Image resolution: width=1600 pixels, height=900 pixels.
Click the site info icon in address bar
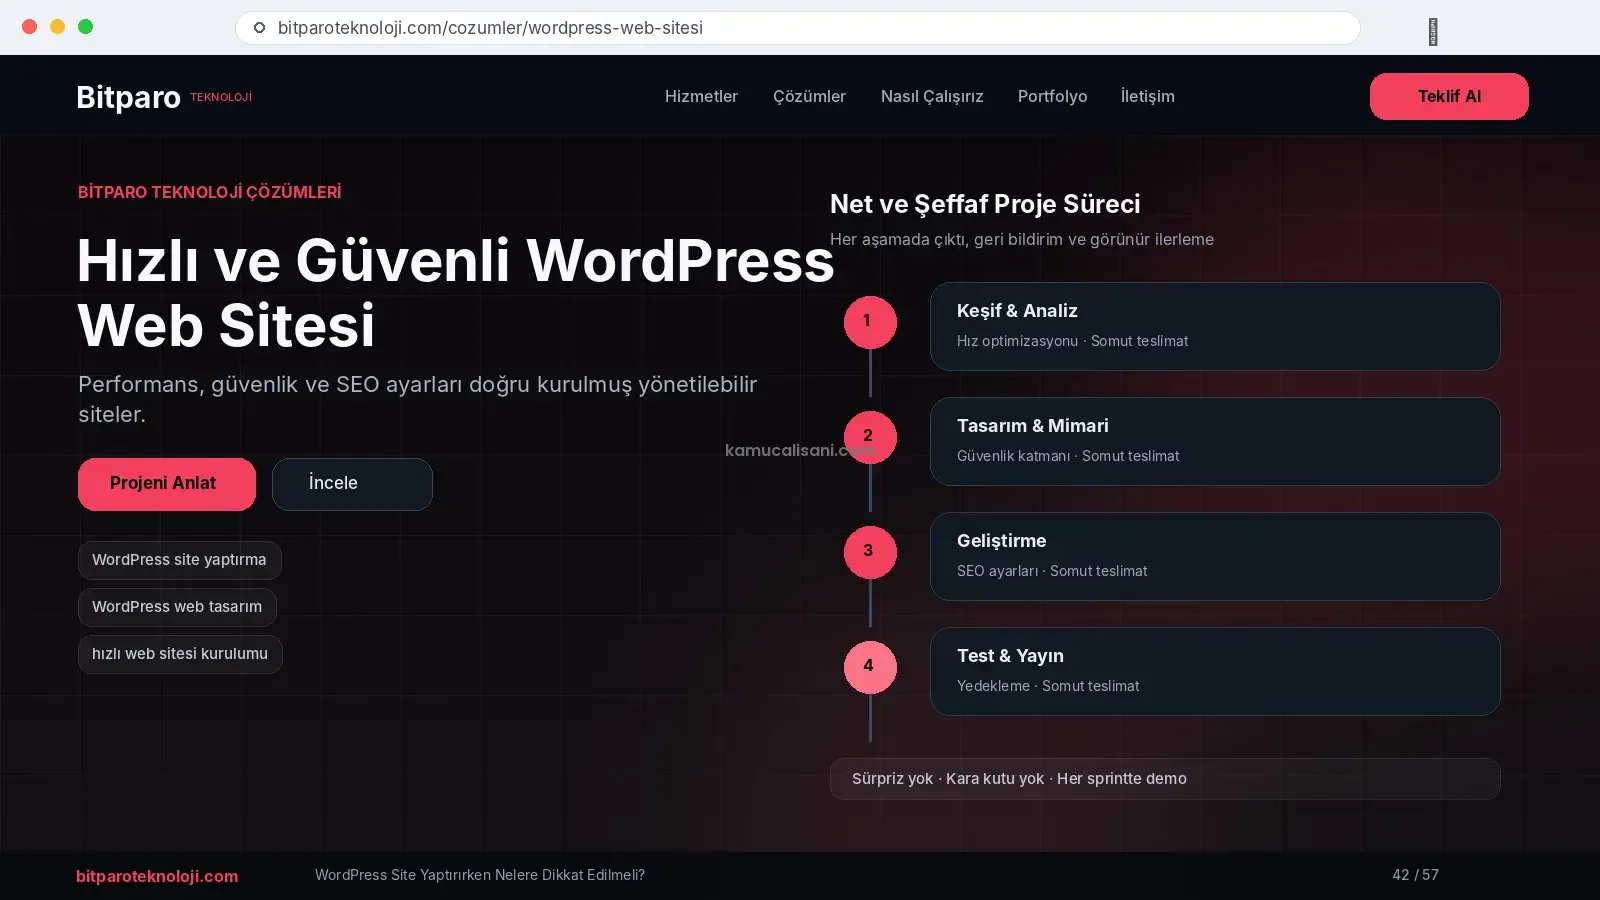click(x=259, y=28)
